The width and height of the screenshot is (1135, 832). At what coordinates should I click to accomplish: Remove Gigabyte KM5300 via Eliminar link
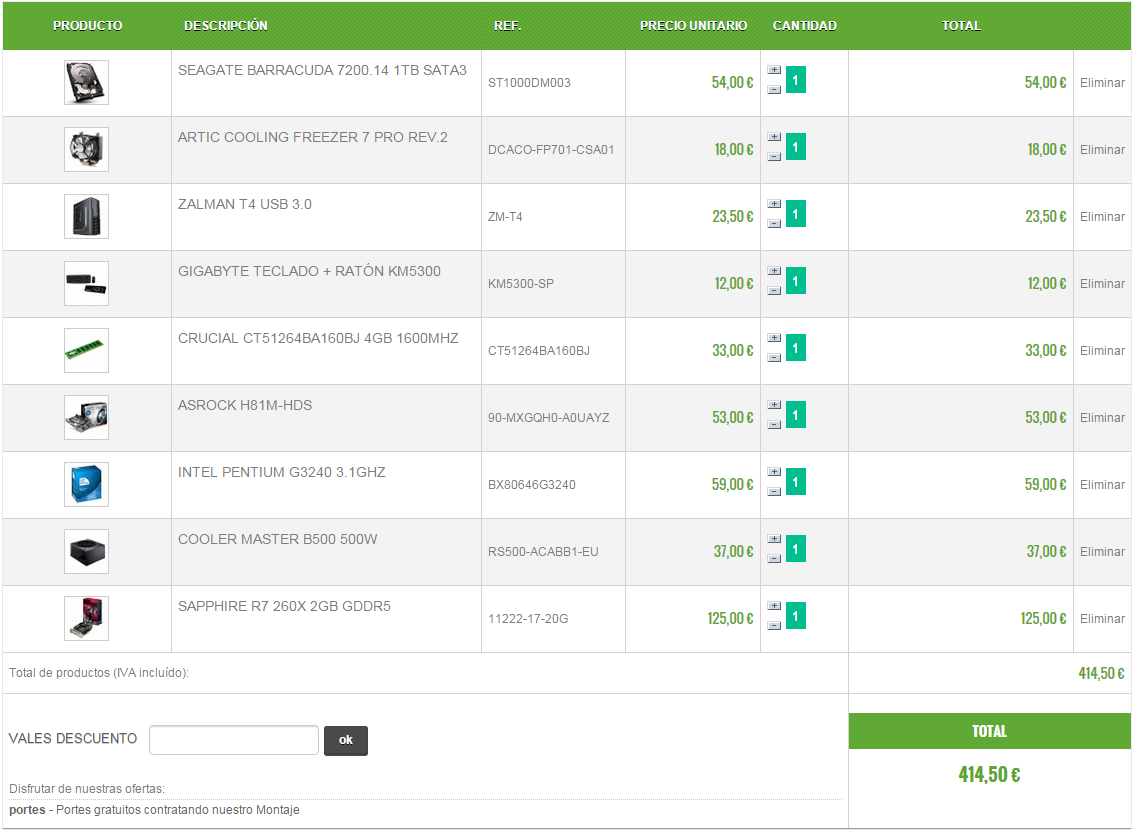pos(1102,283)
